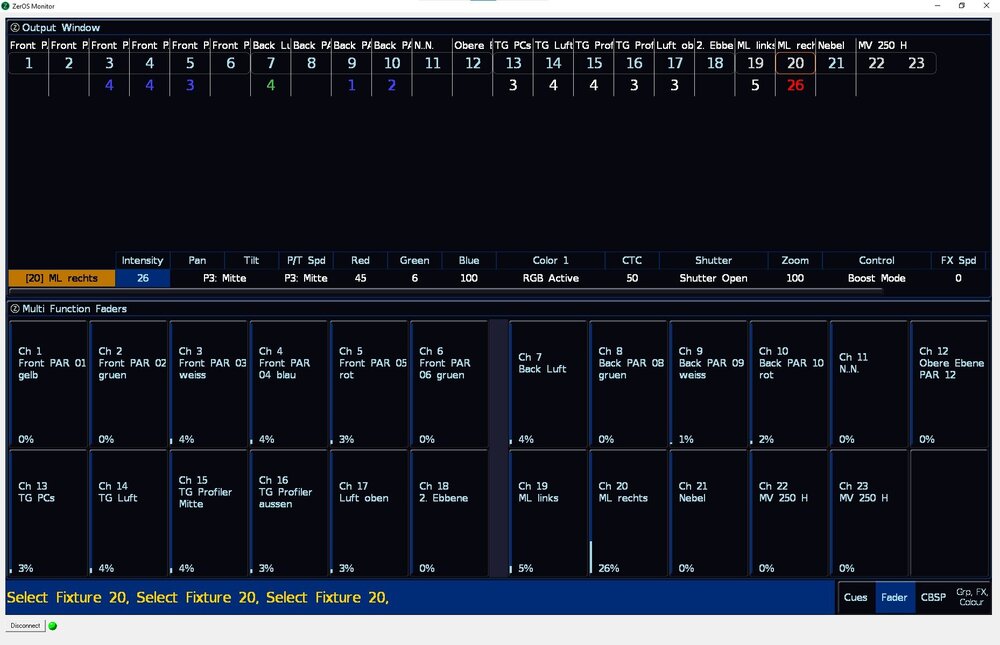This screenshot has width=1000, height=645.
Task: Click the Shutter Open value
Action: tap(713, 278)
